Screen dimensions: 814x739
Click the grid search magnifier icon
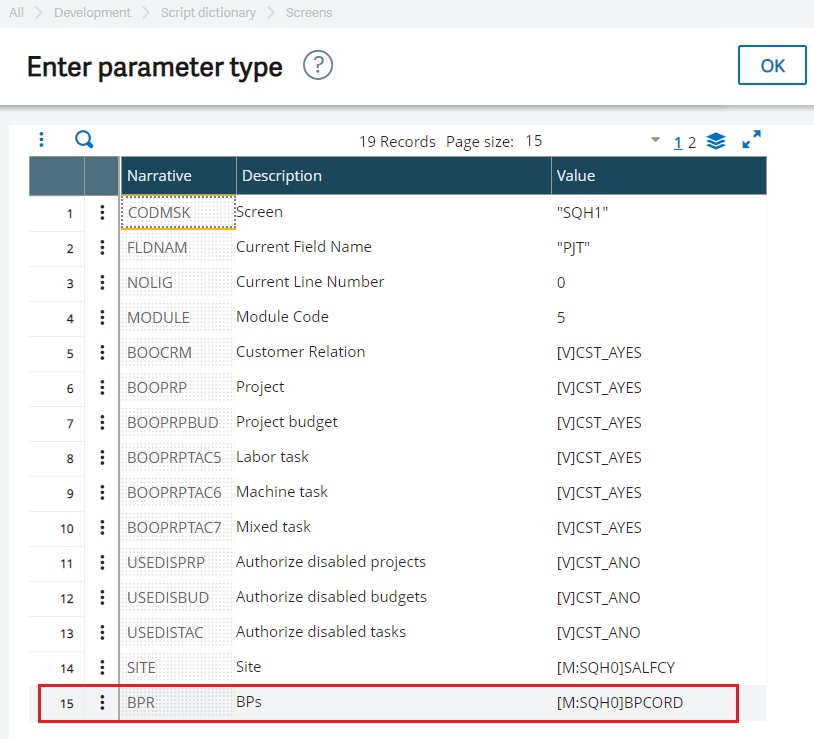[84, 140]
